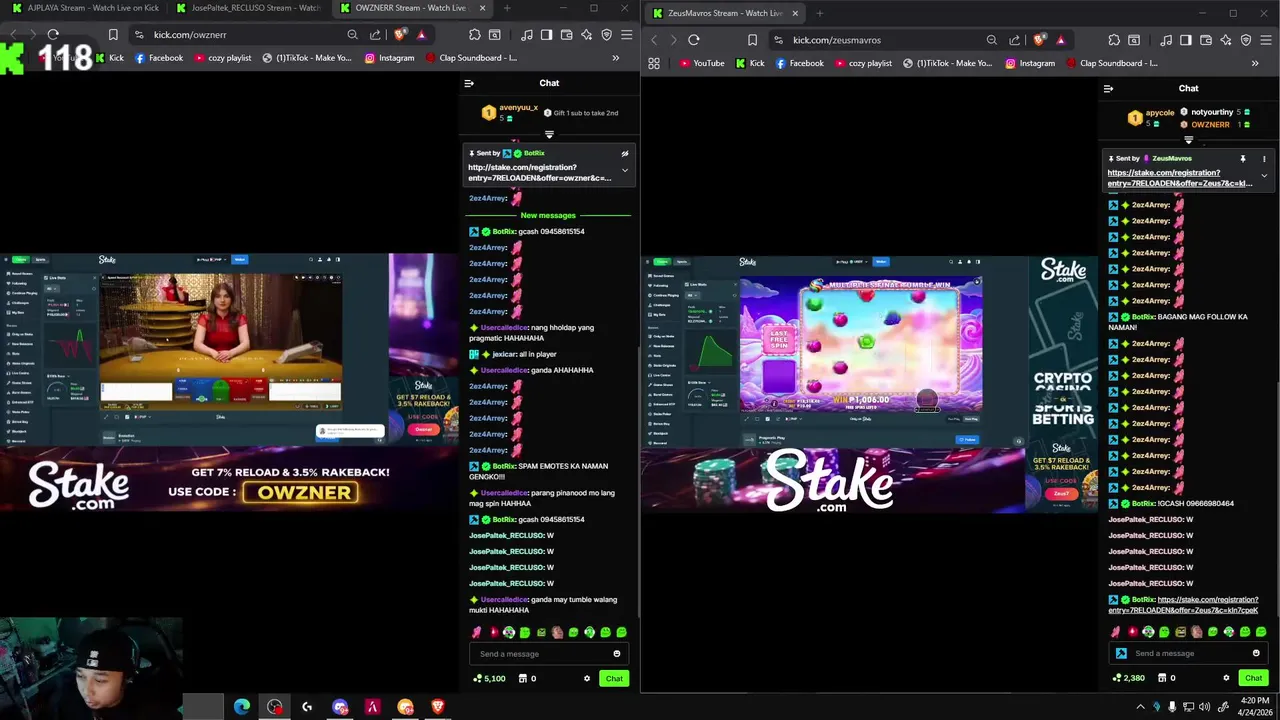Click Send a message field in OWZNERR chat

(548, 654)
